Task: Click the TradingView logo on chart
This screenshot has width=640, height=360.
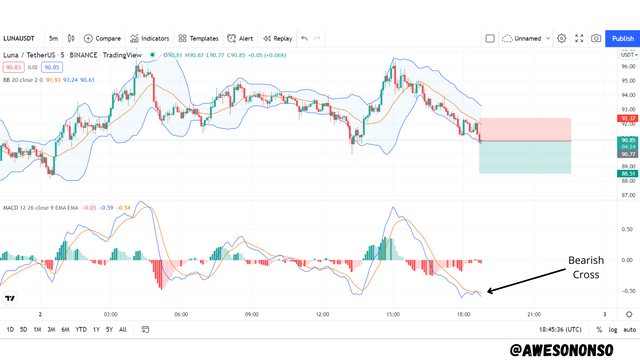Action: tap(10, 298)
